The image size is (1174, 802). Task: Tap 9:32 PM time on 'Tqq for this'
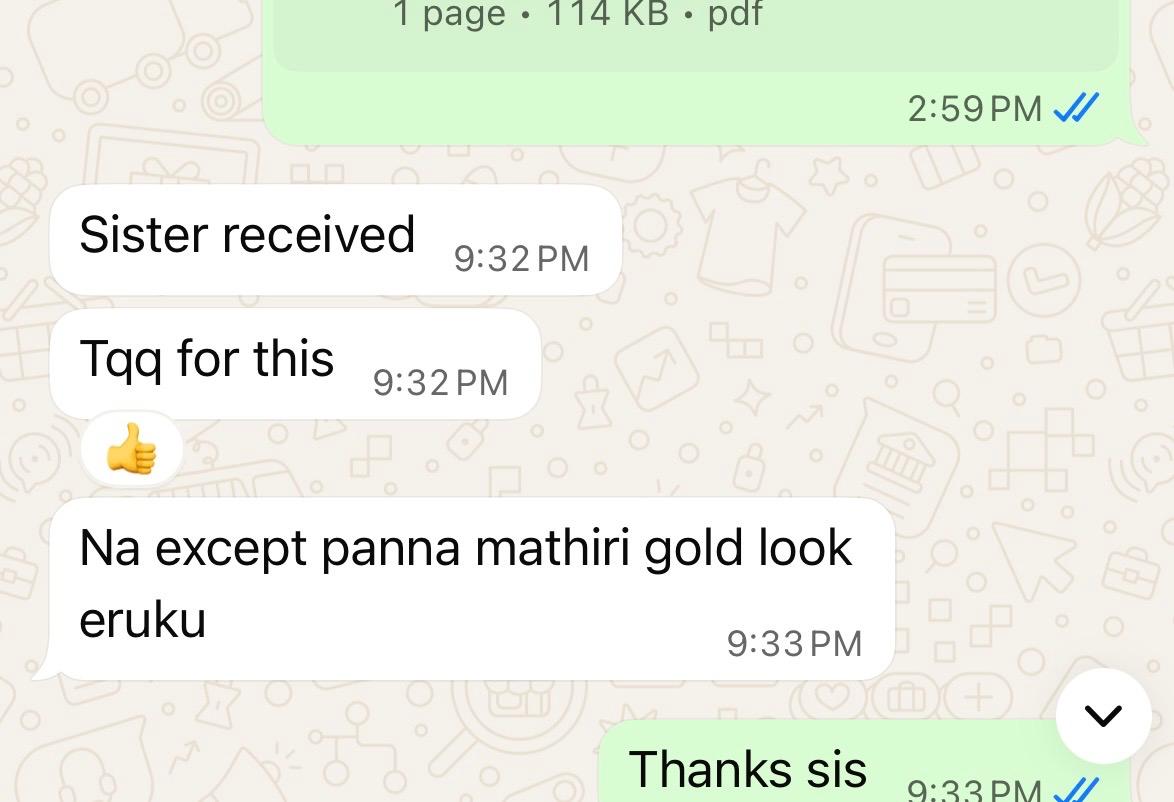coord(440,383)
